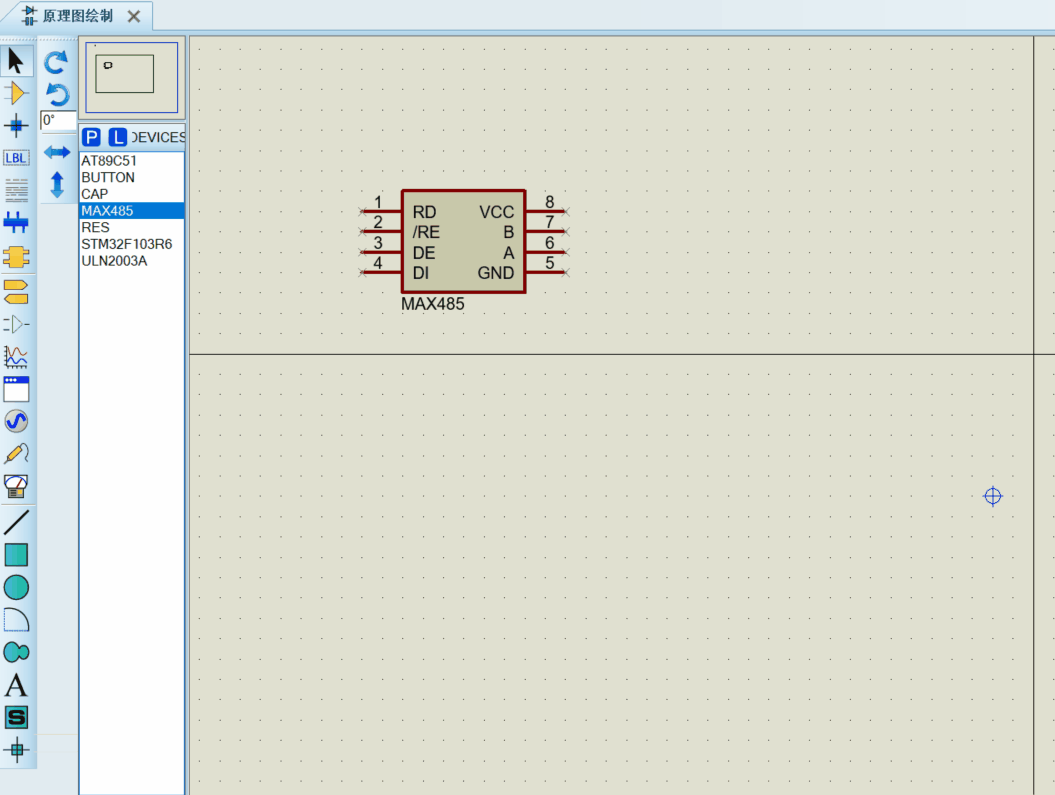Select the Component Mode tool
The height and width of the screenshot is (795, 1055).
point(16,93)
